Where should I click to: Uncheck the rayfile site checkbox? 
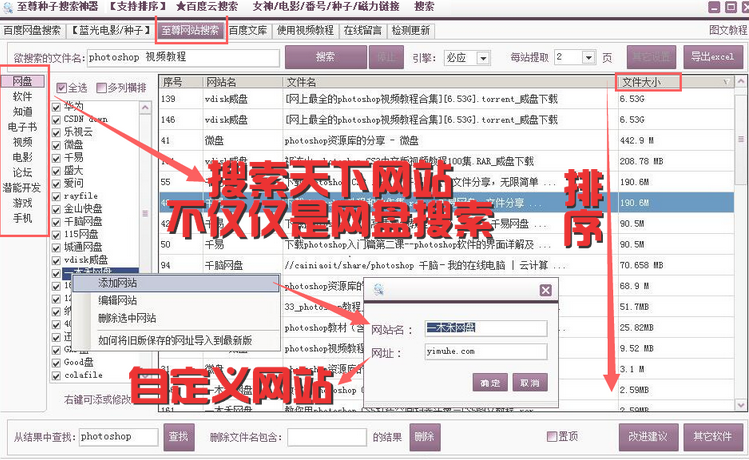coord(56,196)
